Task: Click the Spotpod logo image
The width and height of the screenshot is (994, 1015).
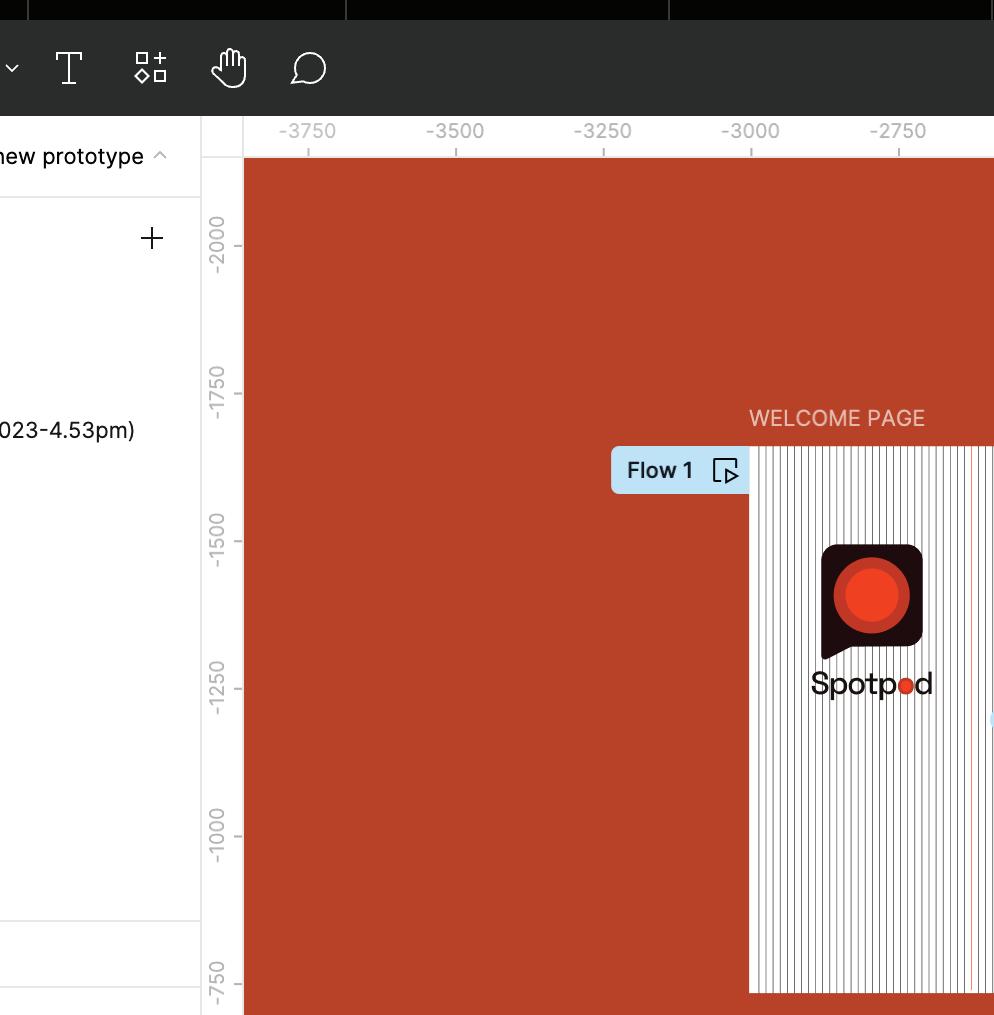Action: point(872,601)
